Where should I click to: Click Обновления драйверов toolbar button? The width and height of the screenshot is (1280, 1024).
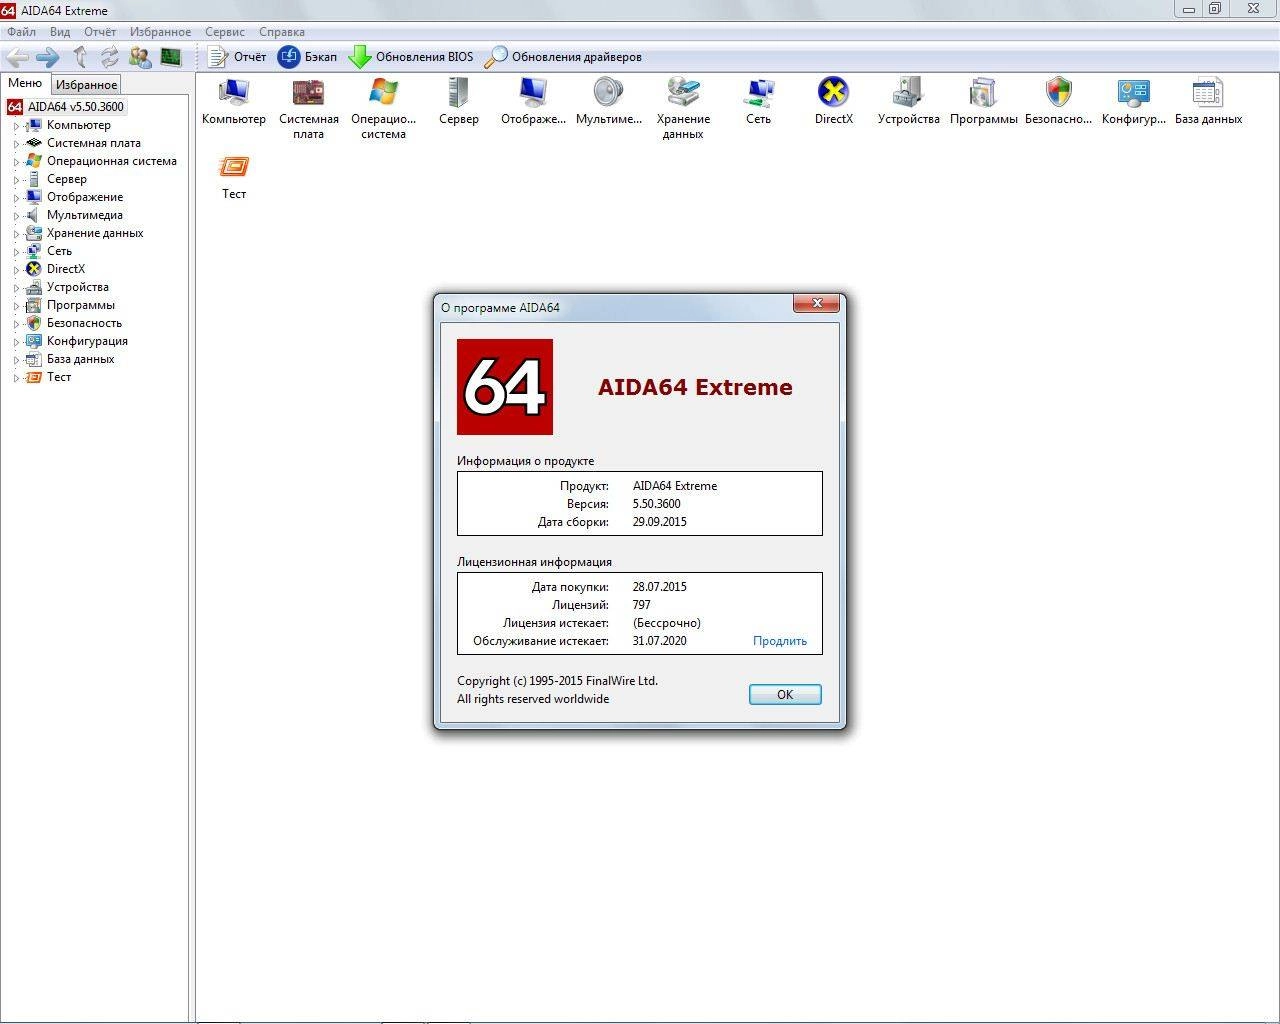click(563, 57)
